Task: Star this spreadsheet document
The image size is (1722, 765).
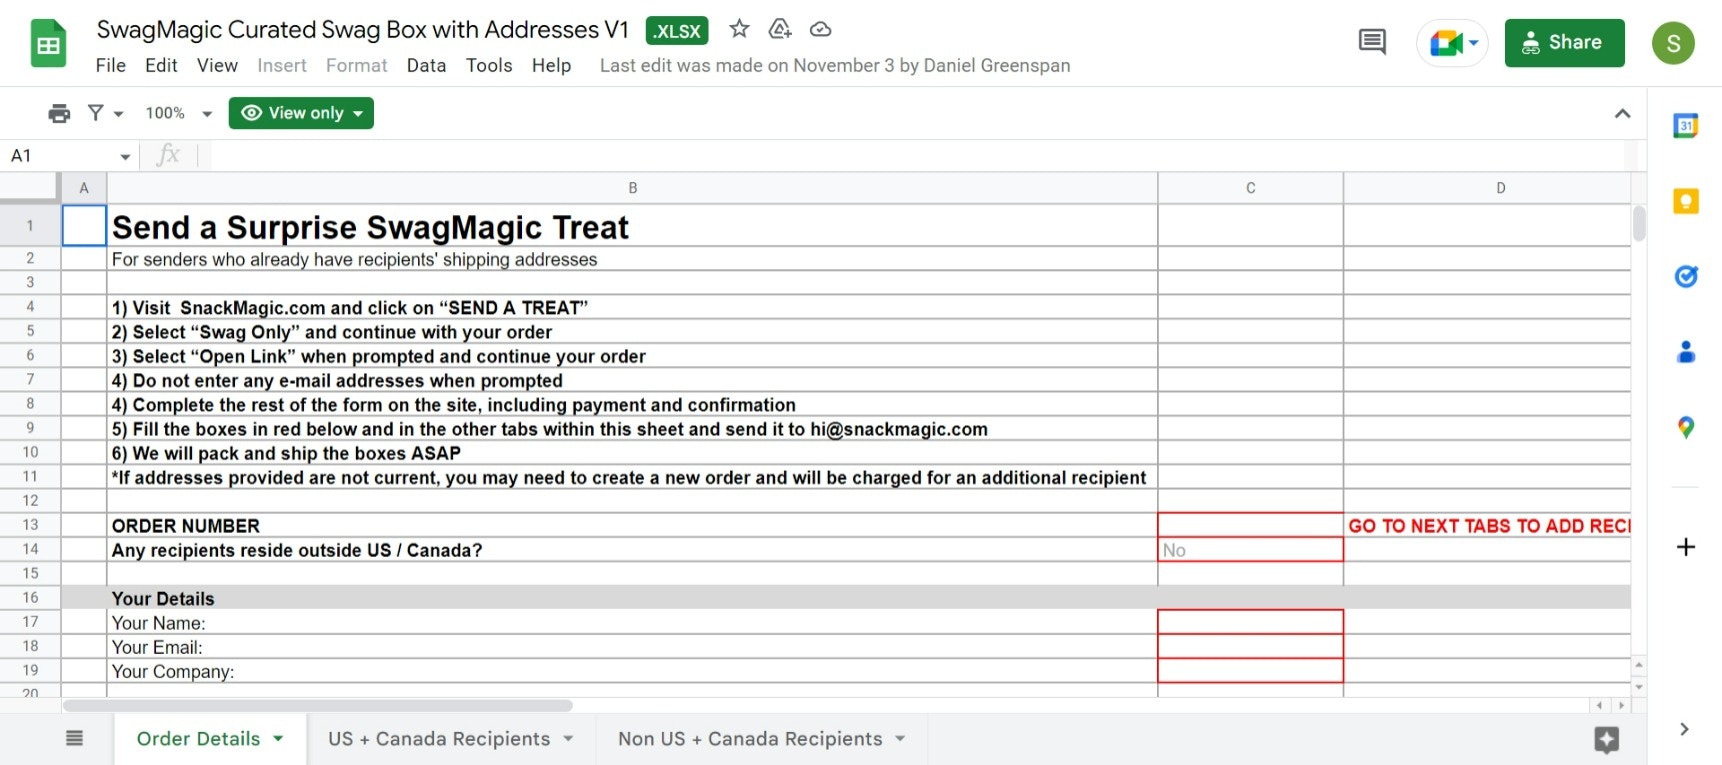Action: click(739, 29)
